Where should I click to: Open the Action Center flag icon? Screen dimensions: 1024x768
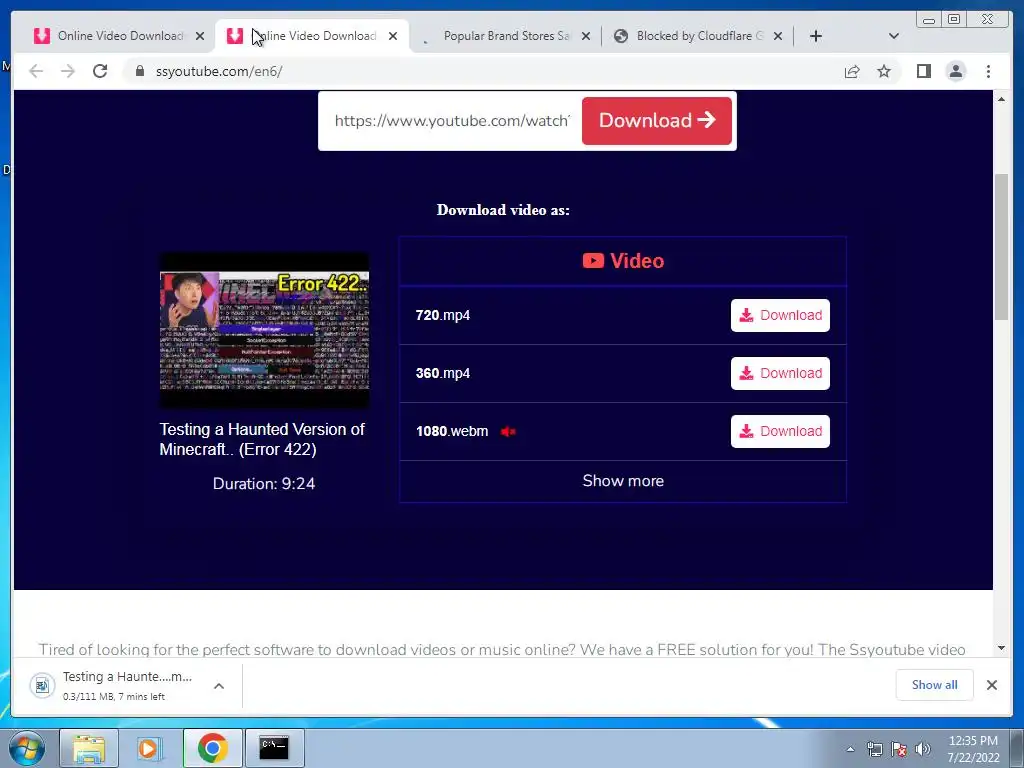[899, 749]
